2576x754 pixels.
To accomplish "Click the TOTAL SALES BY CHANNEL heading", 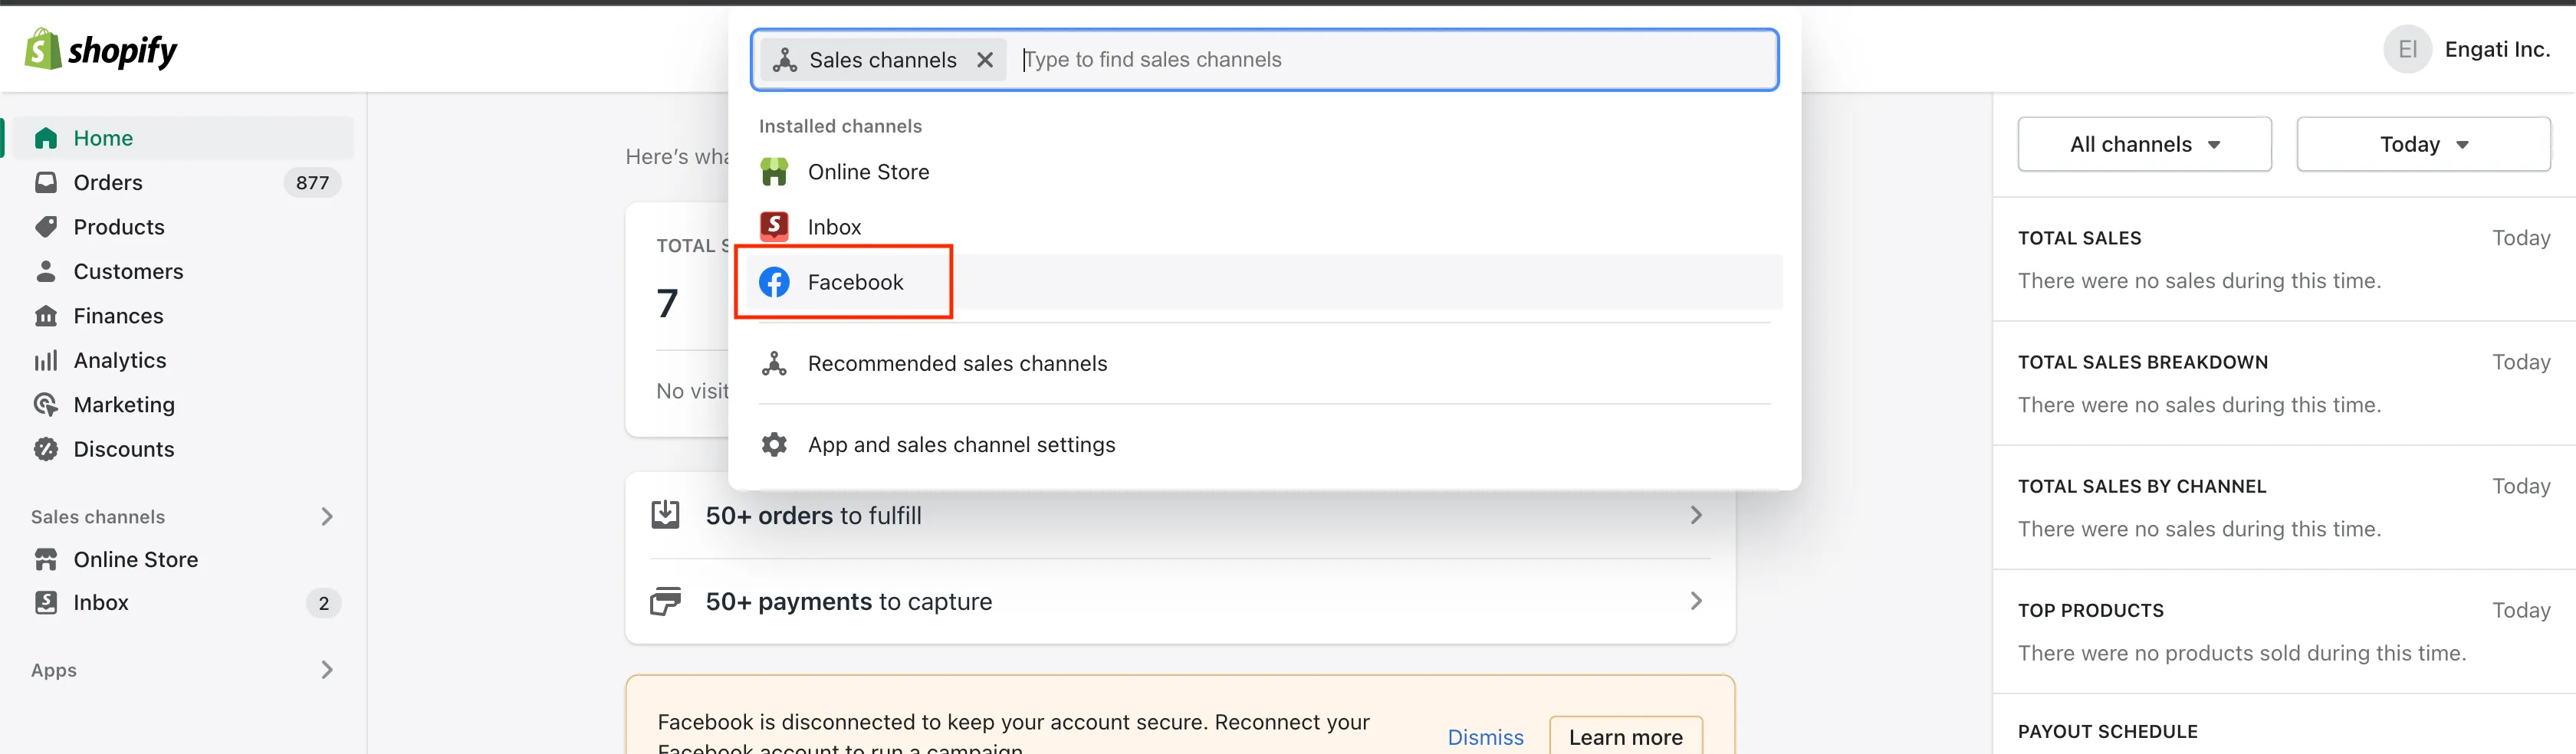I will tap(2142, 486).
